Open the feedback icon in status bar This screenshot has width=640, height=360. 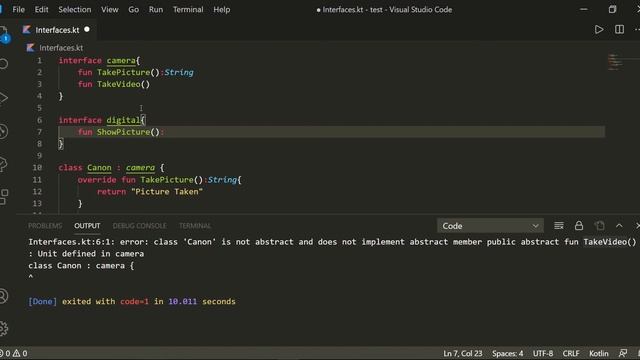click(x=622, y=353)
